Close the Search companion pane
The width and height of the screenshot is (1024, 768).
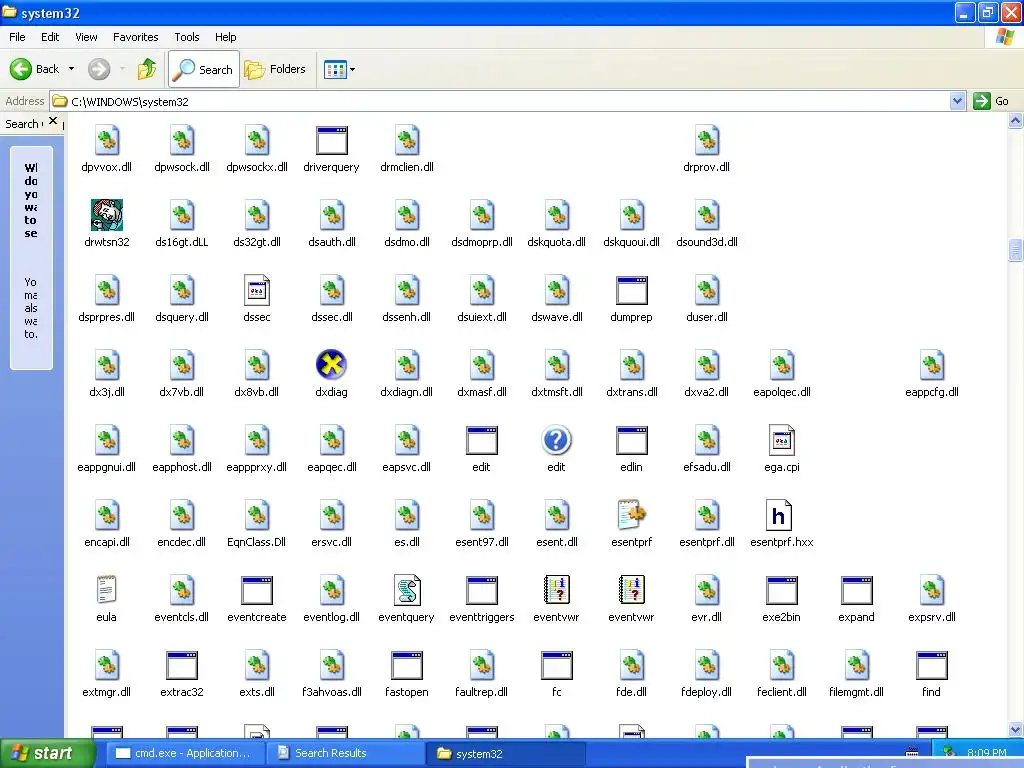pyautogui.click(x=53, y=121)
